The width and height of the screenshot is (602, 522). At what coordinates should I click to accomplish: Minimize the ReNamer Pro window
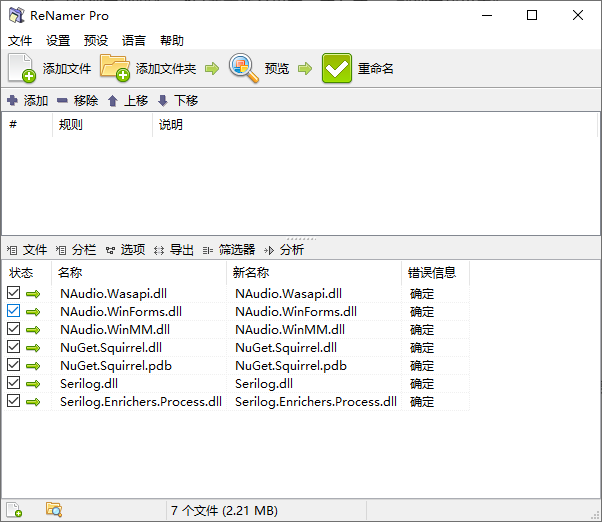(x=487, y=15)
